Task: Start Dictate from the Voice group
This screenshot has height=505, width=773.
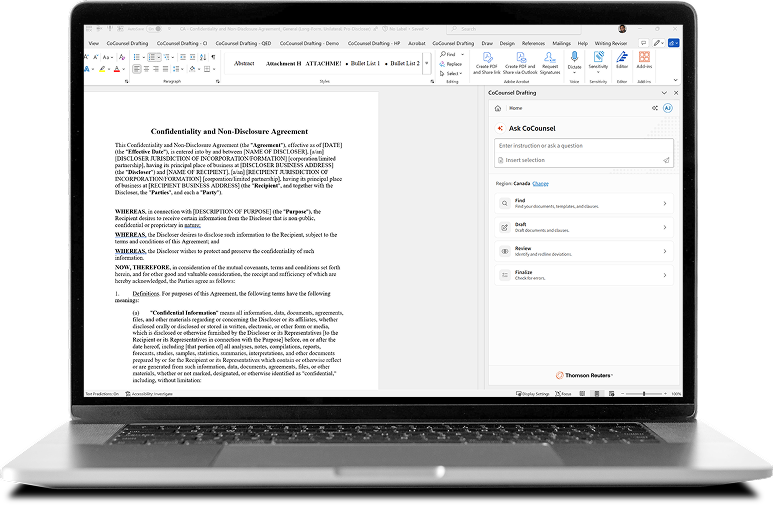Action: pyautogui.click(x=574, y=61)
